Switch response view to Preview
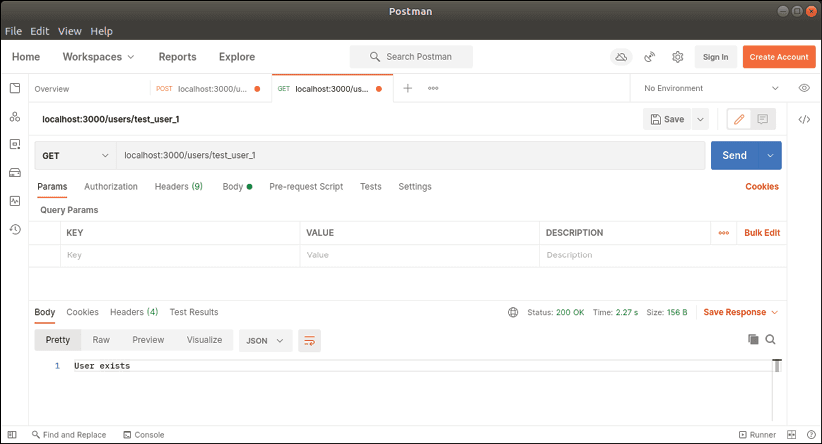This screenshot has height=444, width=822. click(148, 340)
